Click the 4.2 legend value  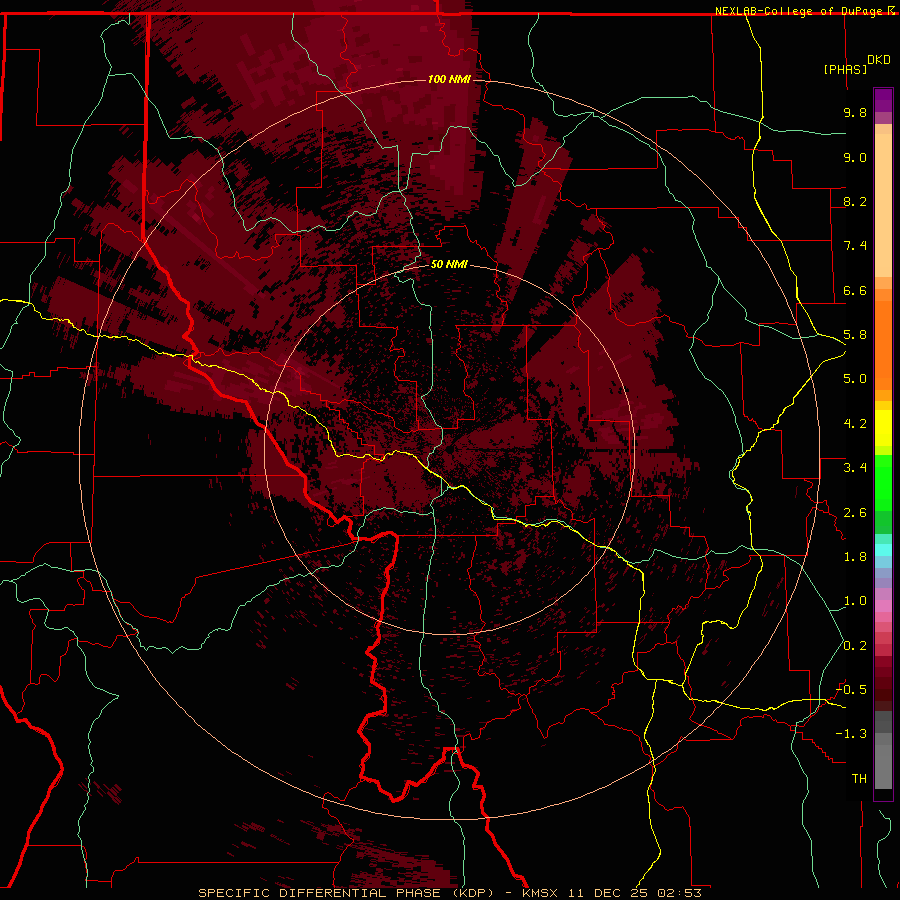855,424
